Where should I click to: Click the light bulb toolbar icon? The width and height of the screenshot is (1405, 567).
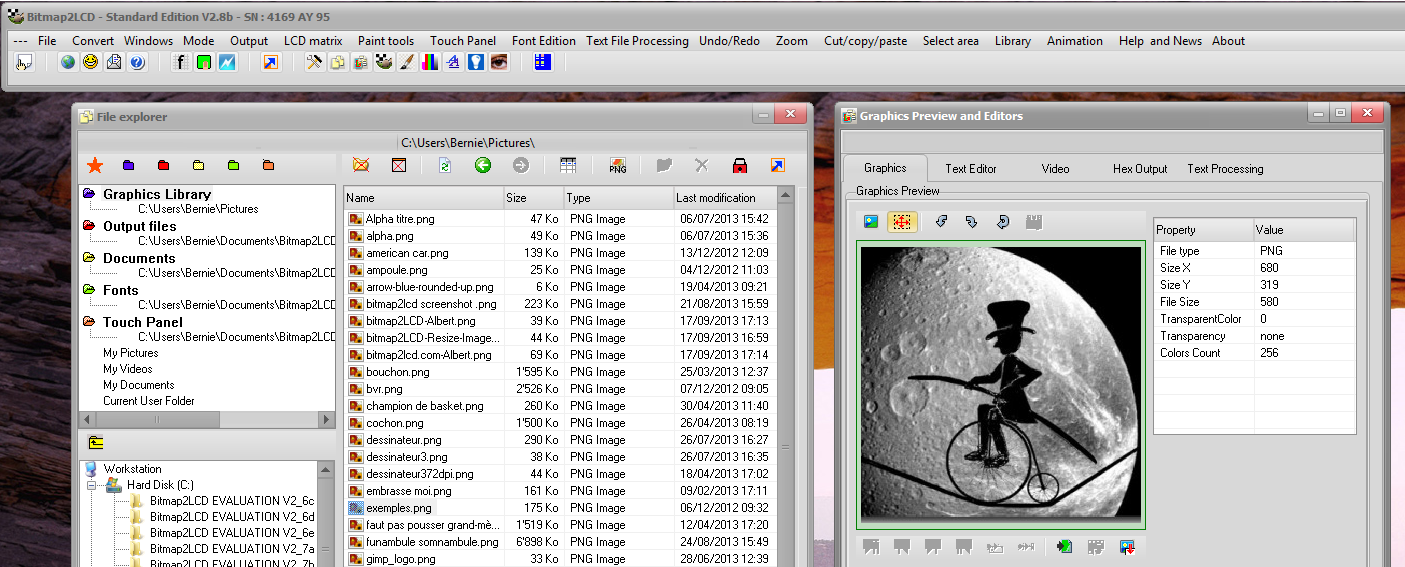(476, 63)
